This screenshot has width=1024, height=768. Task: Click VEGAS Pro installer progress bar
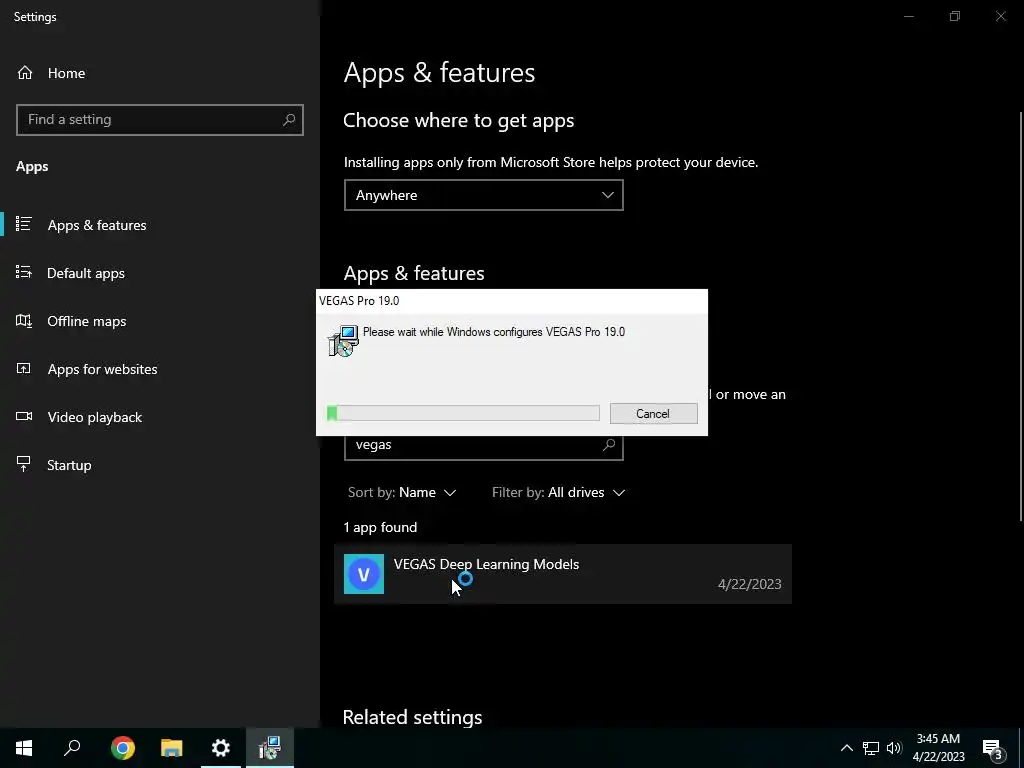(x=463, y=413)
